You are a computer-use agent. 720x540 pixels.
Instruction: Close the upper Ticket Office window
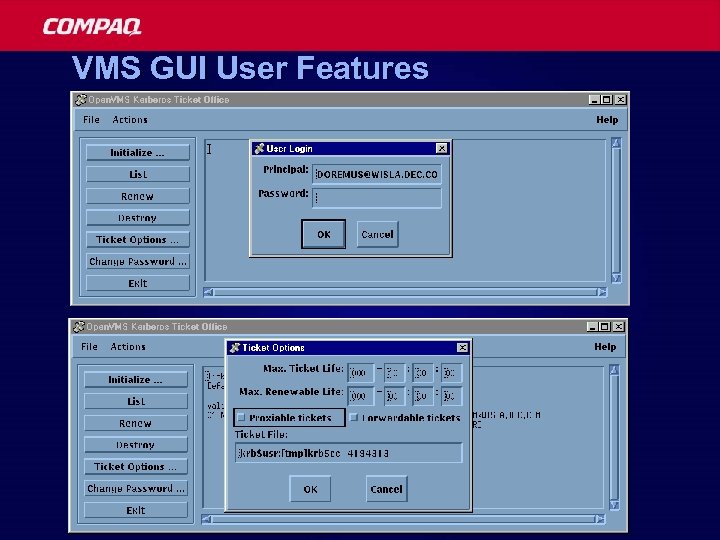(620, 100)
